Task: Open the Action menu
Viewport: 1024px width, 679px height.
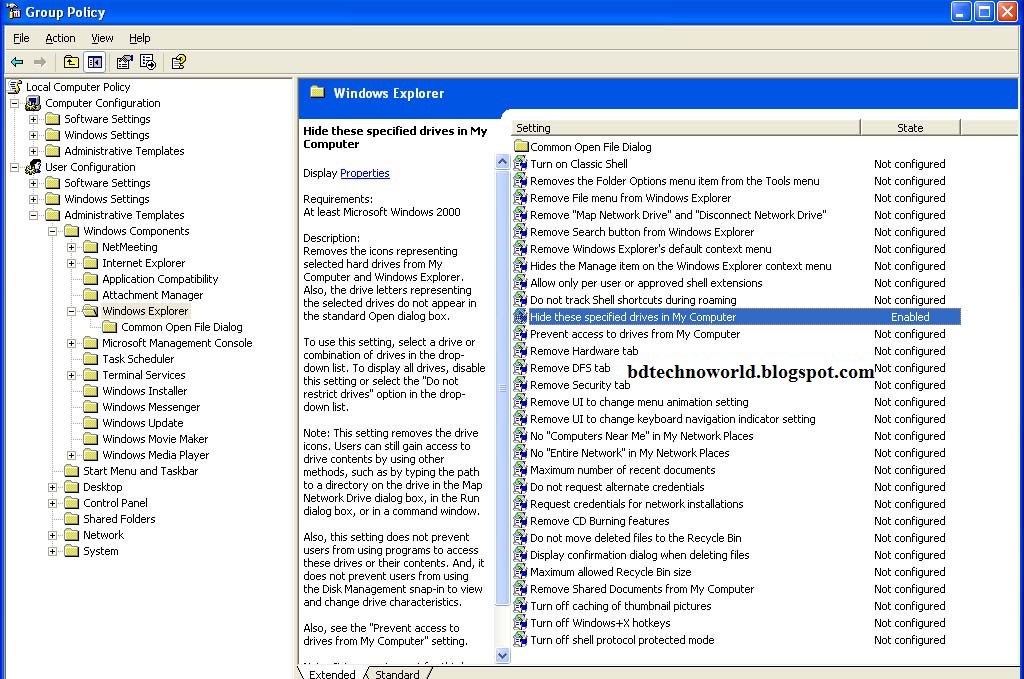Action: click(x=60, y=38)
